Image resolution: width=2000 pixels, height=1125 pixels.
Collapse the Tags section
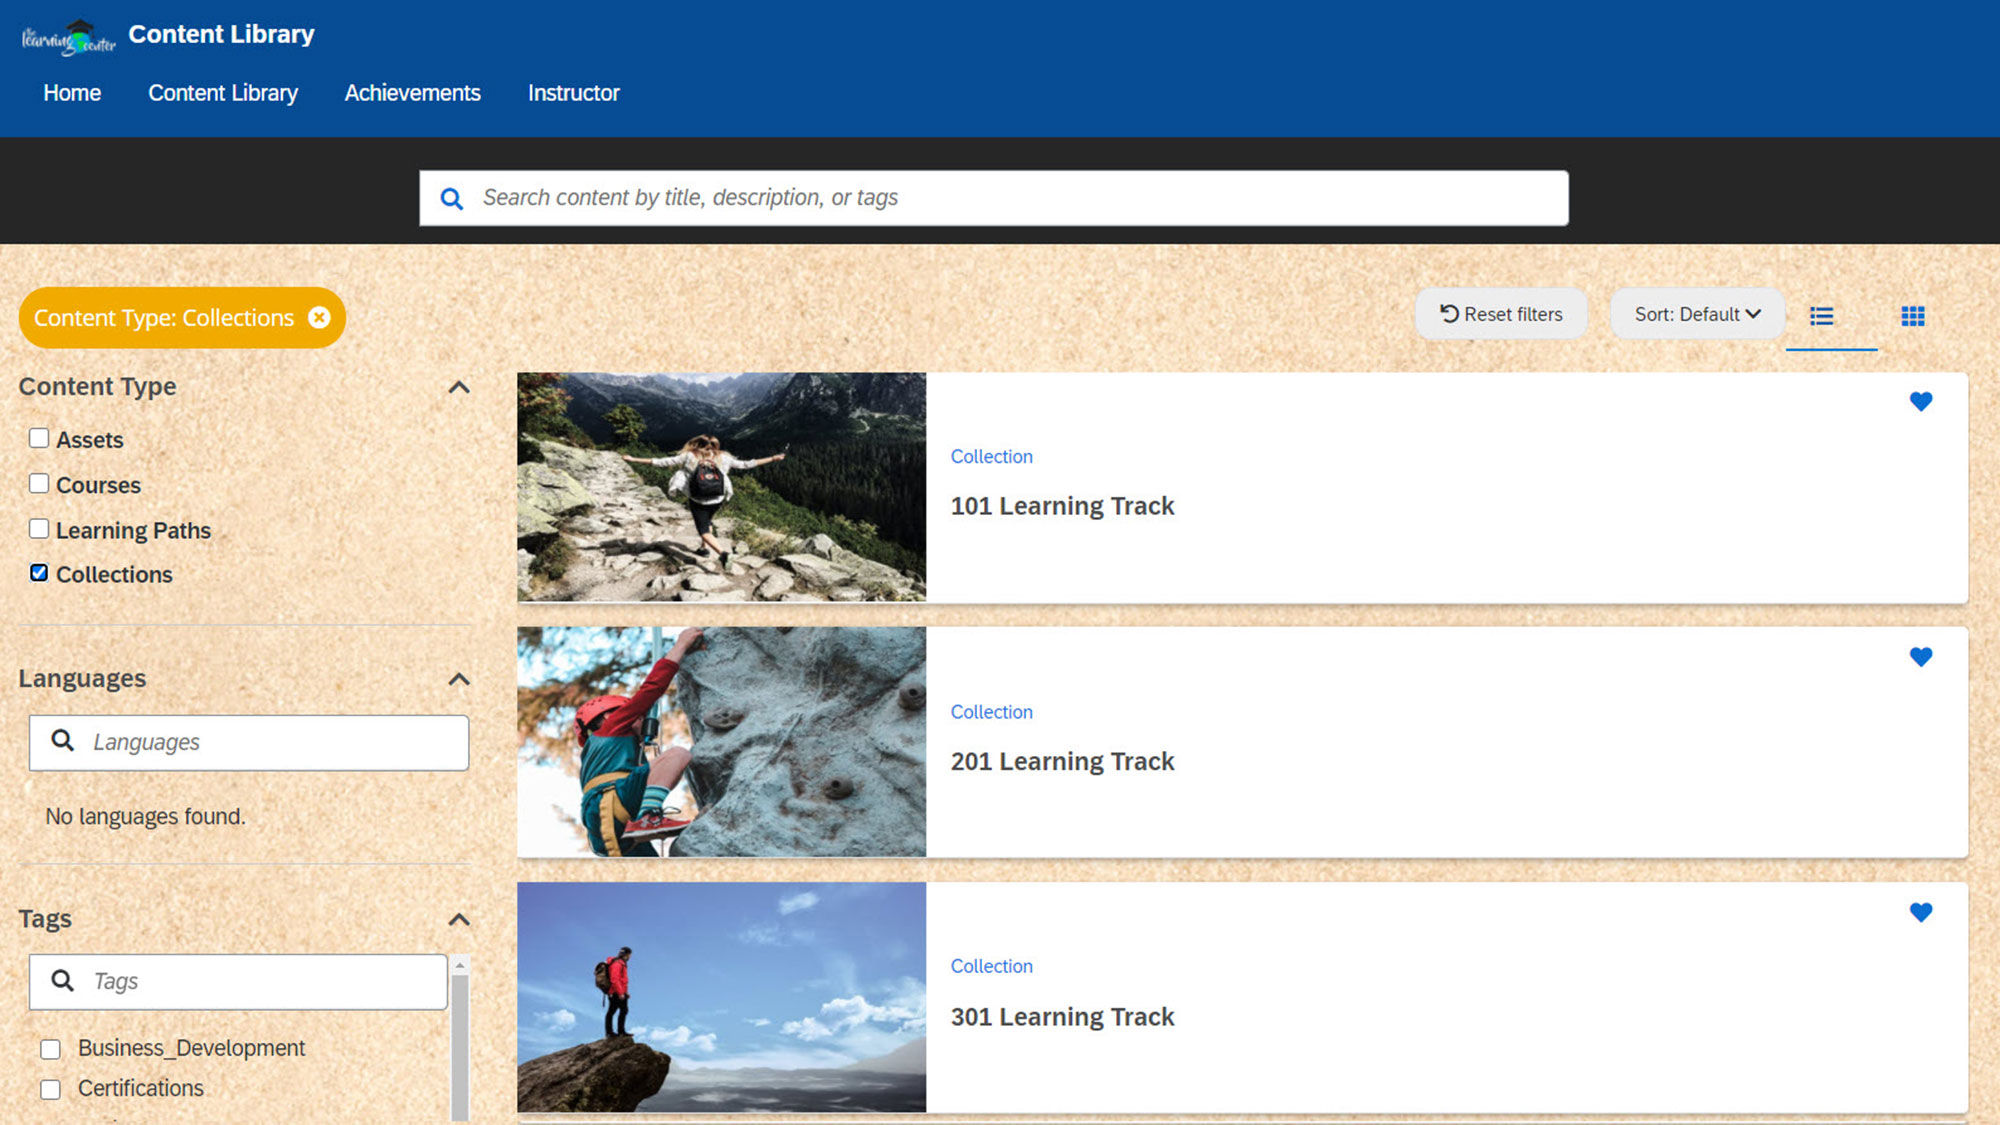tap(459, 920)
